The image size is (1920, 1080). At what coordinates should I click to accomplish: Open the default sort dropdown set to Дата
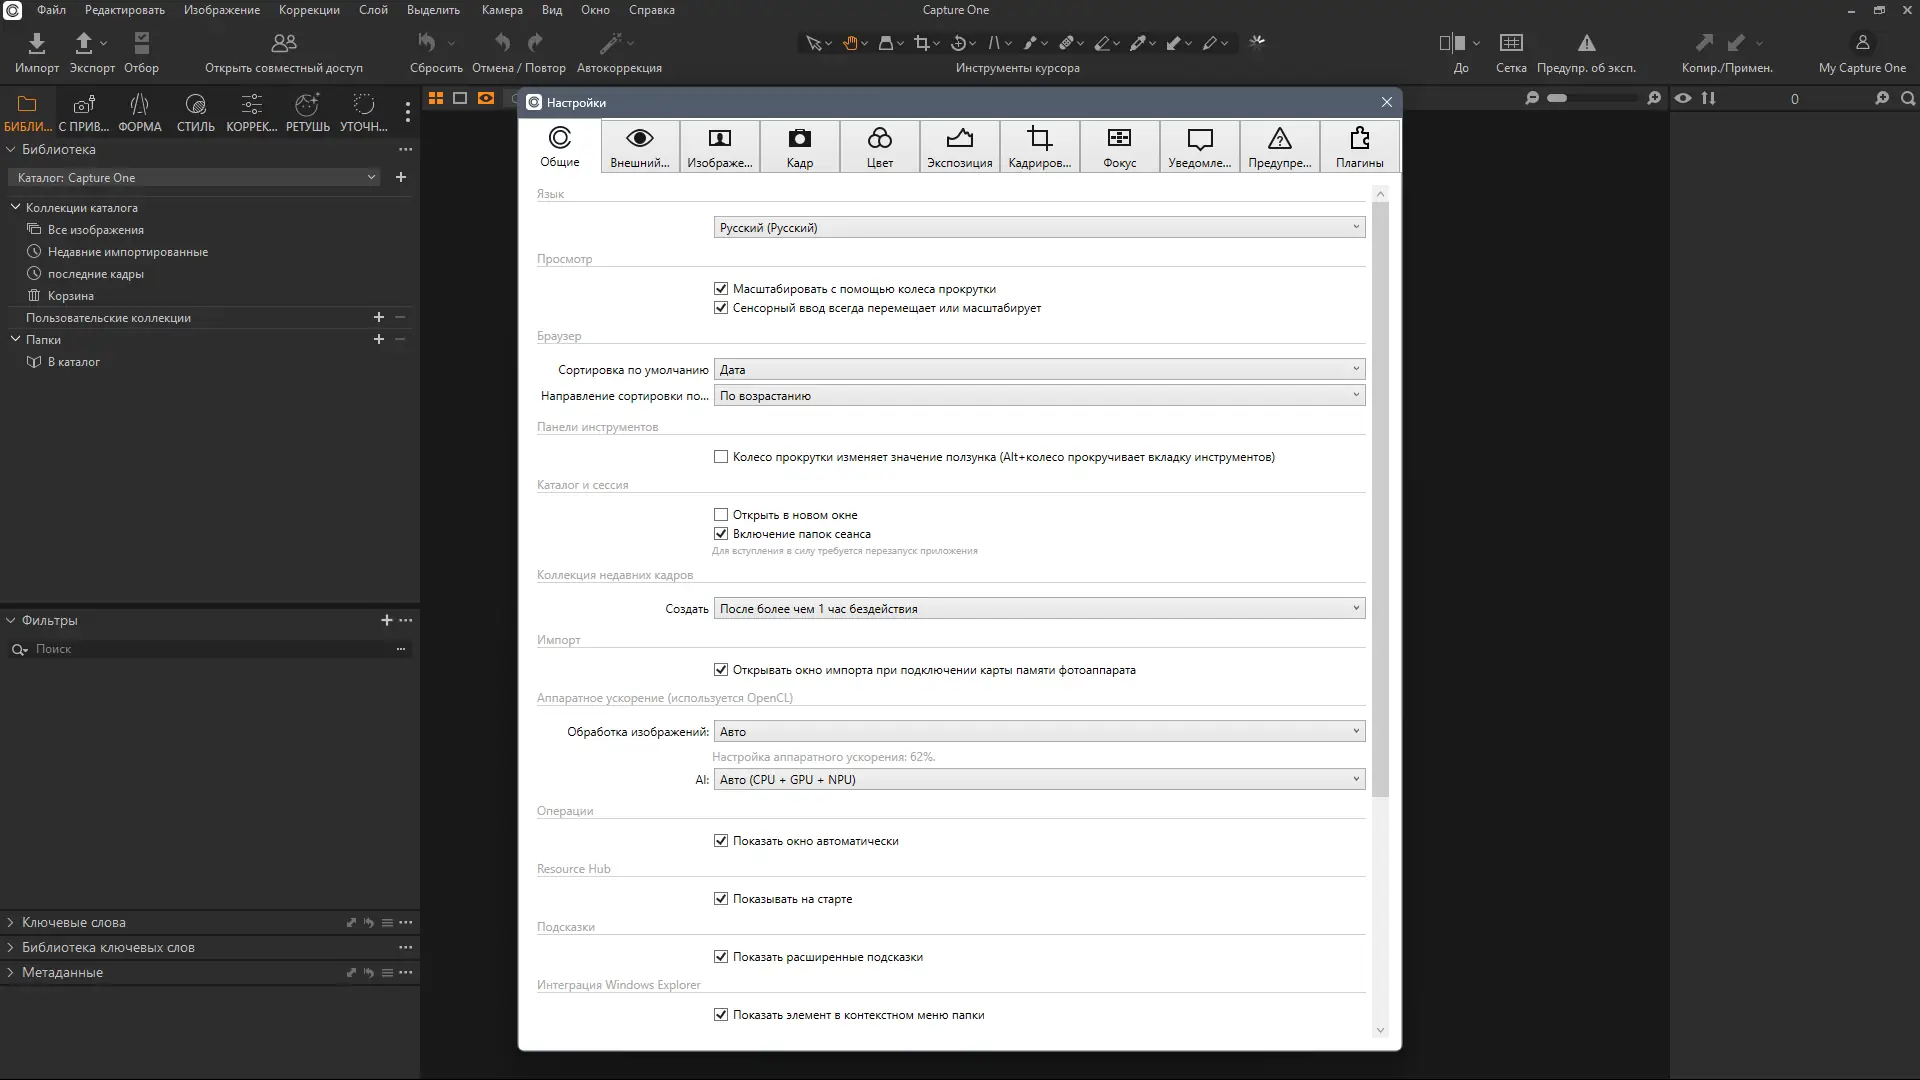pos(1039,370)
